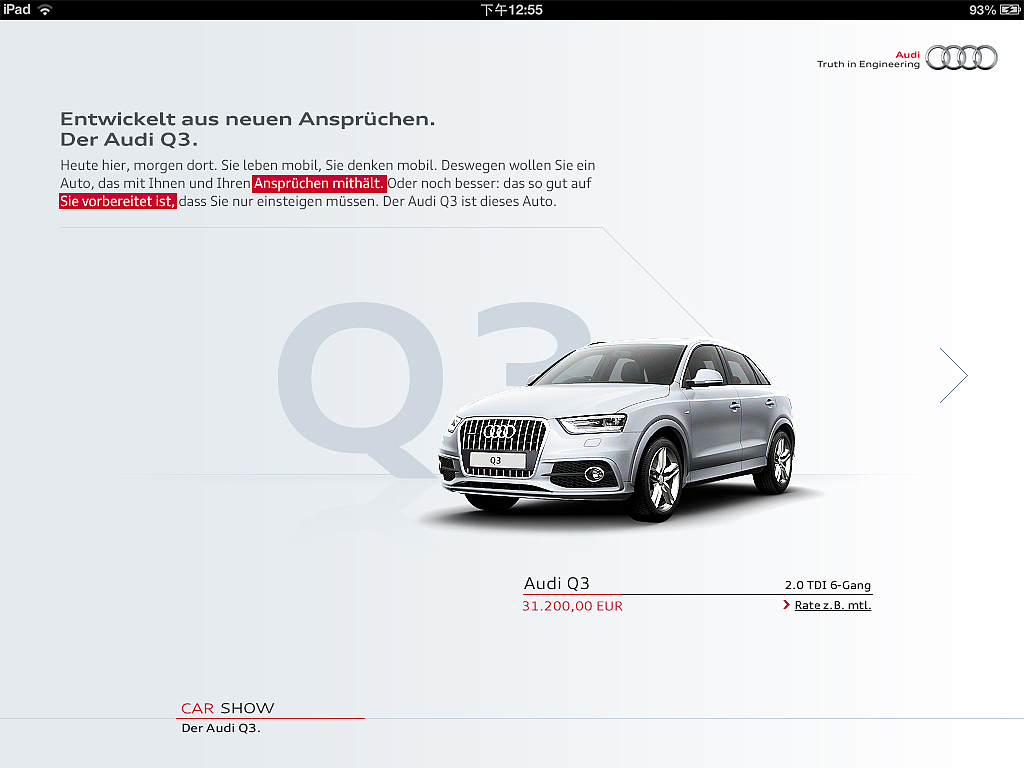Tap the highlighted text Ansprüchen mithält.

[x=318, y=183]
